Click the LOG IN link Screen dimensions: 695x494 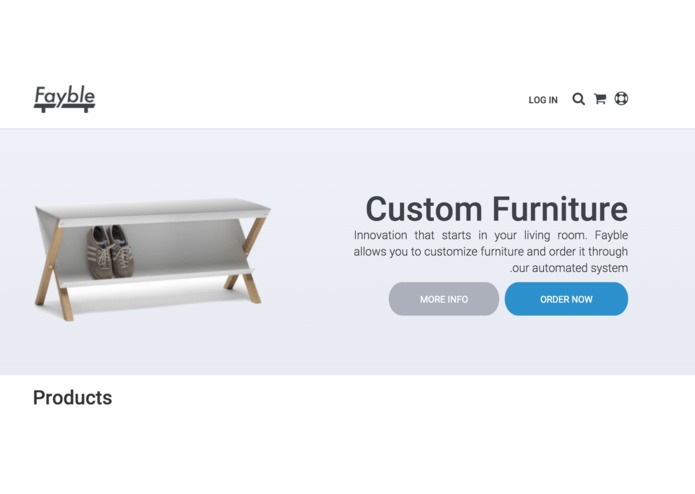(x=543, y=100)
